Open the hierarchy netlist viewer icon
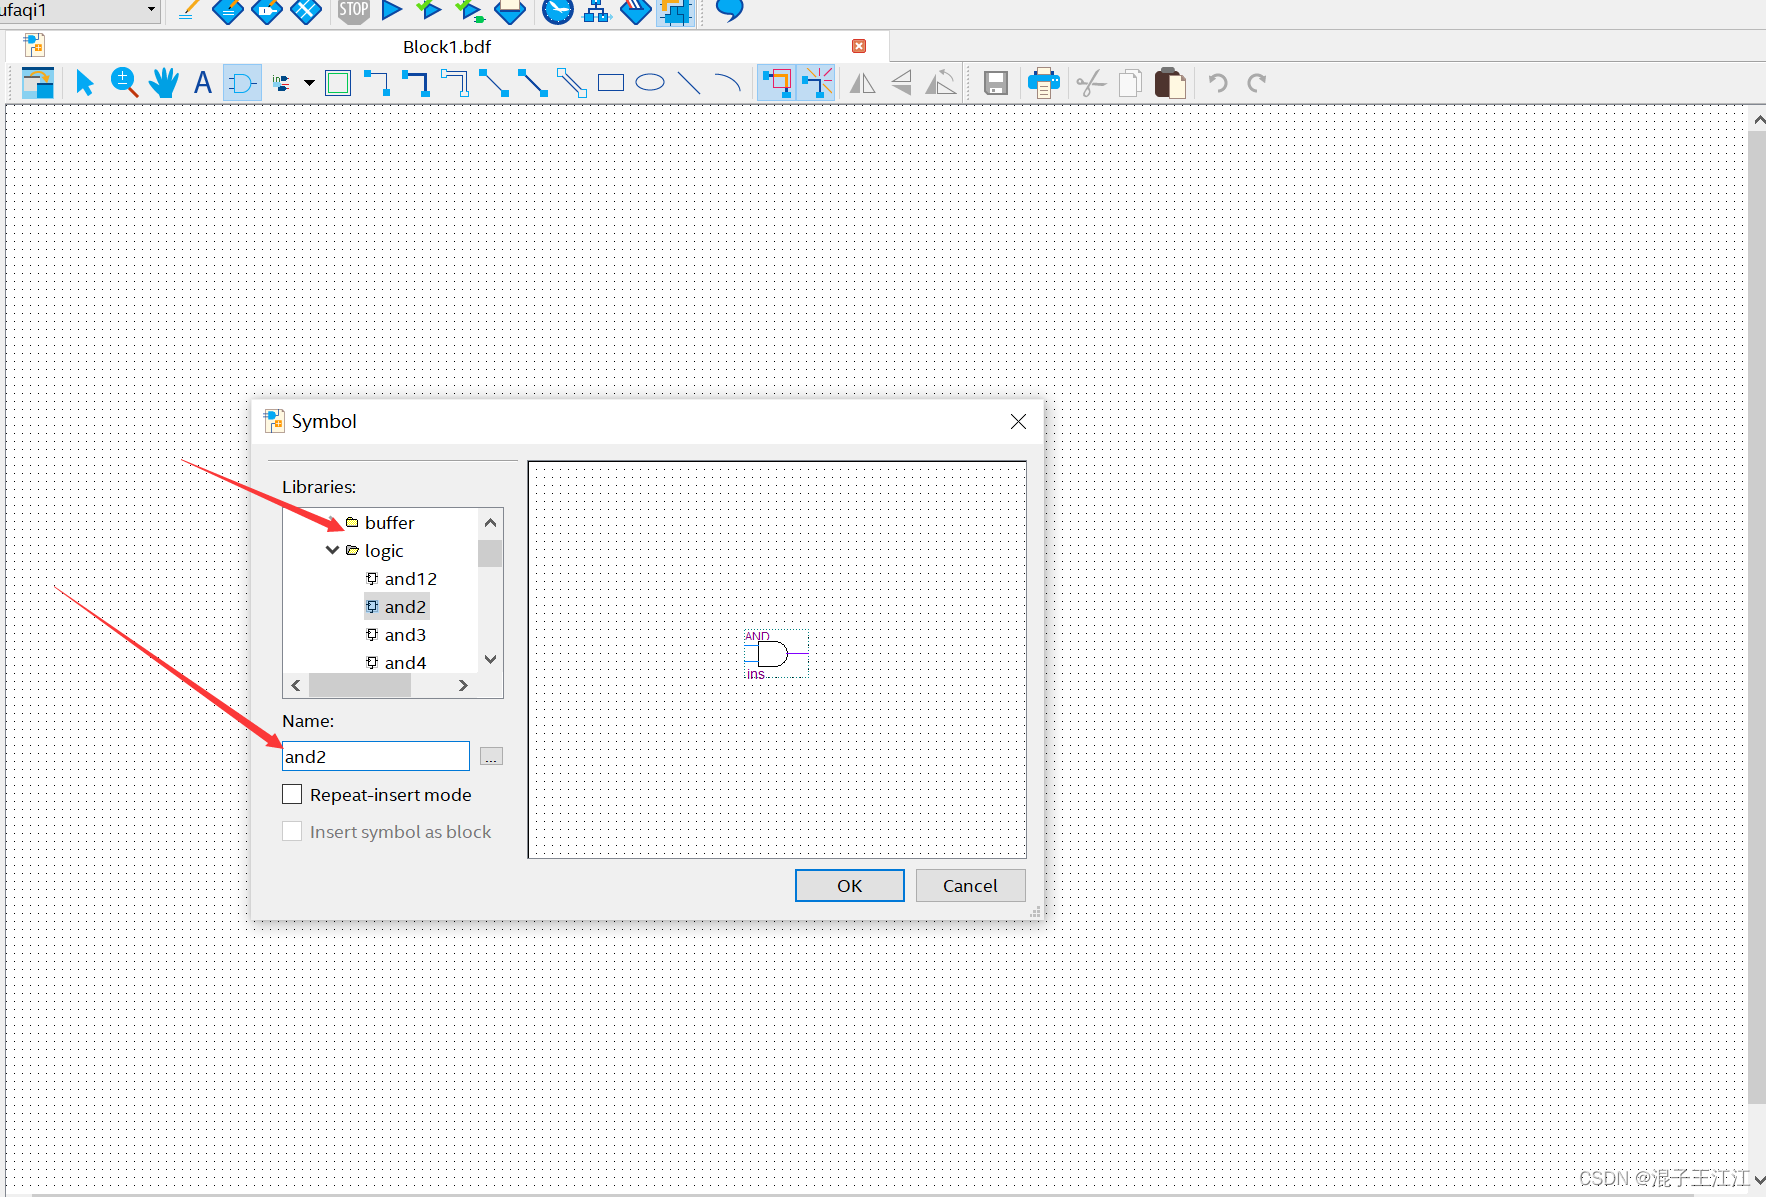 click(597, 11)
